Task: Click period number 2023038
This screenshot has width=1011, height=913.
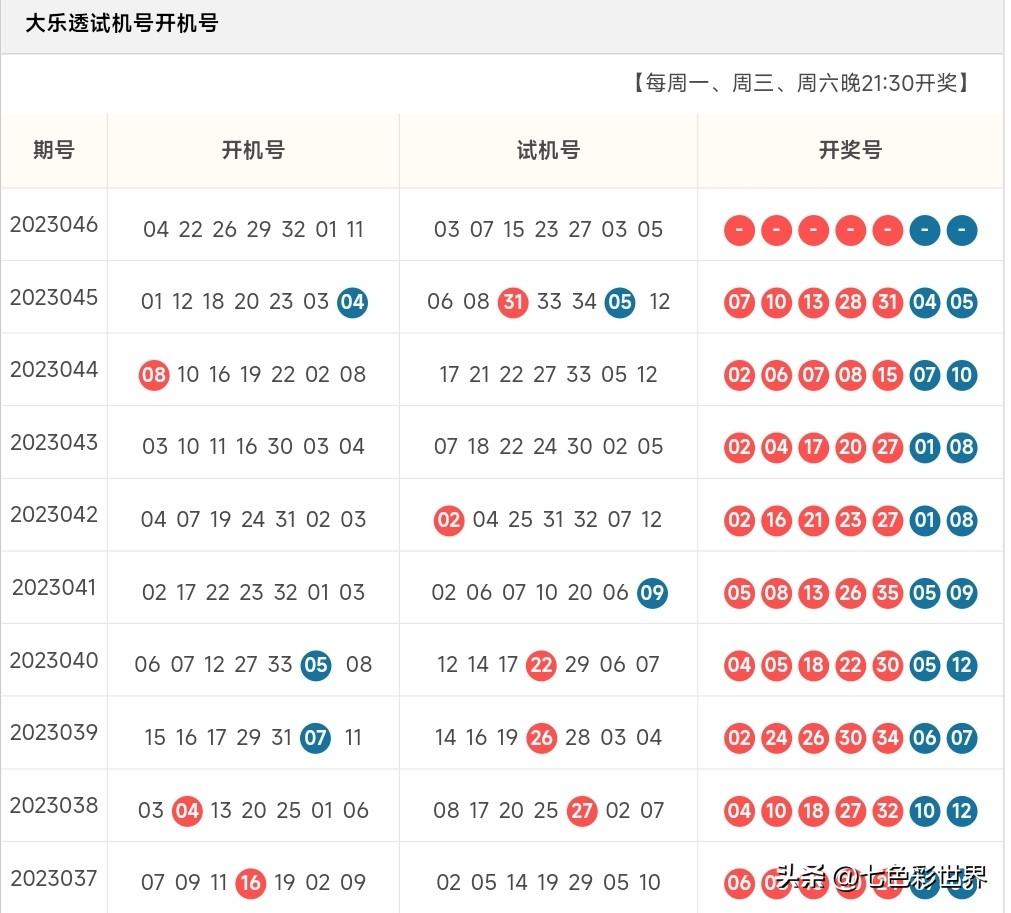Action: point(54,805)
